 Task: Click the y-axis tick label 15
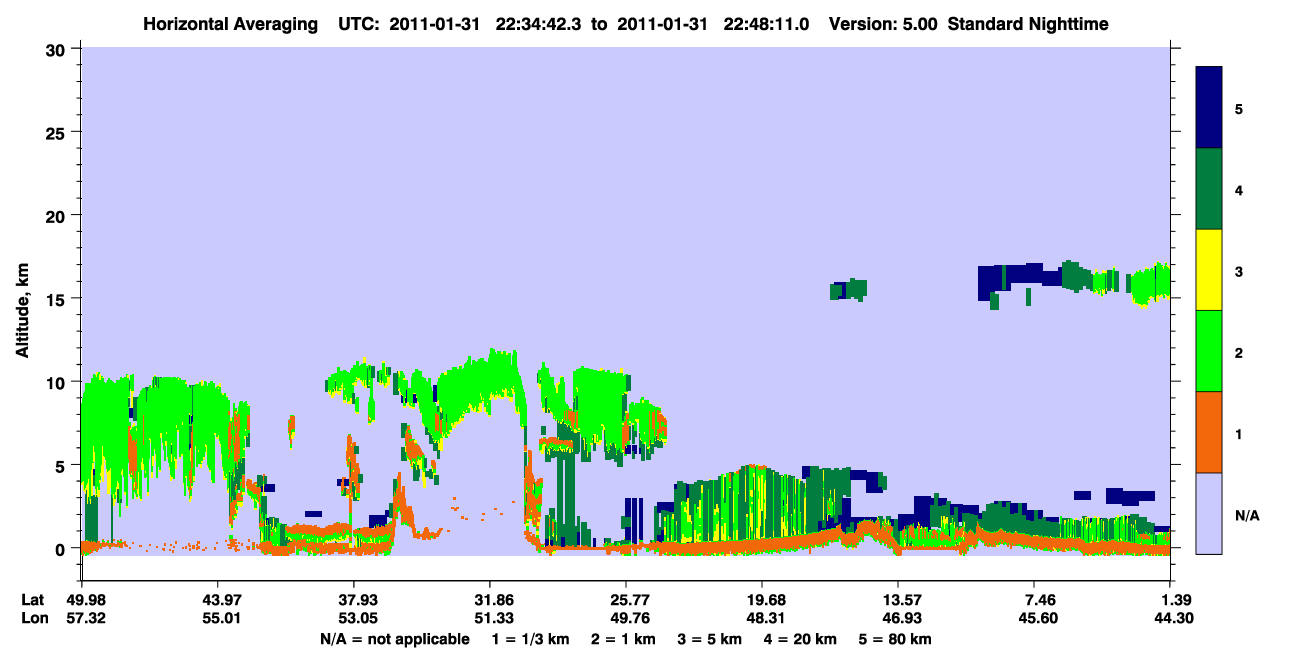point(58,299)
